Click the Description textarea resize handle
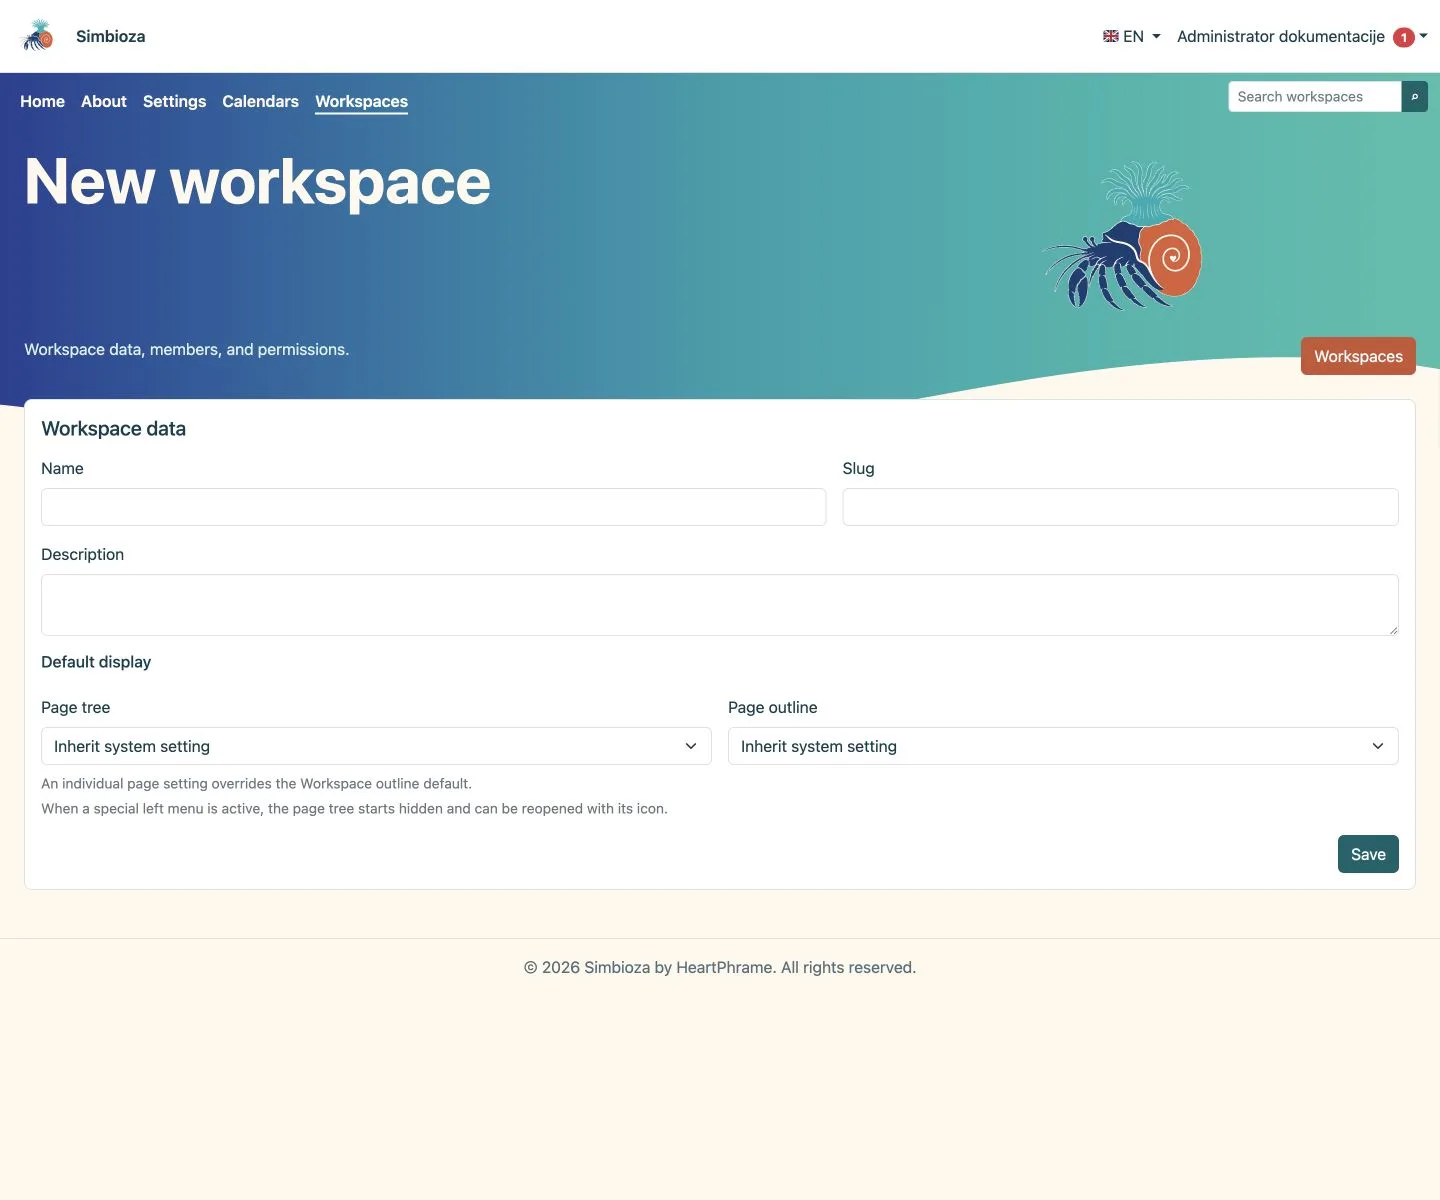The height and width of the screenshot is (1200, 1440). click(1393, 630)
